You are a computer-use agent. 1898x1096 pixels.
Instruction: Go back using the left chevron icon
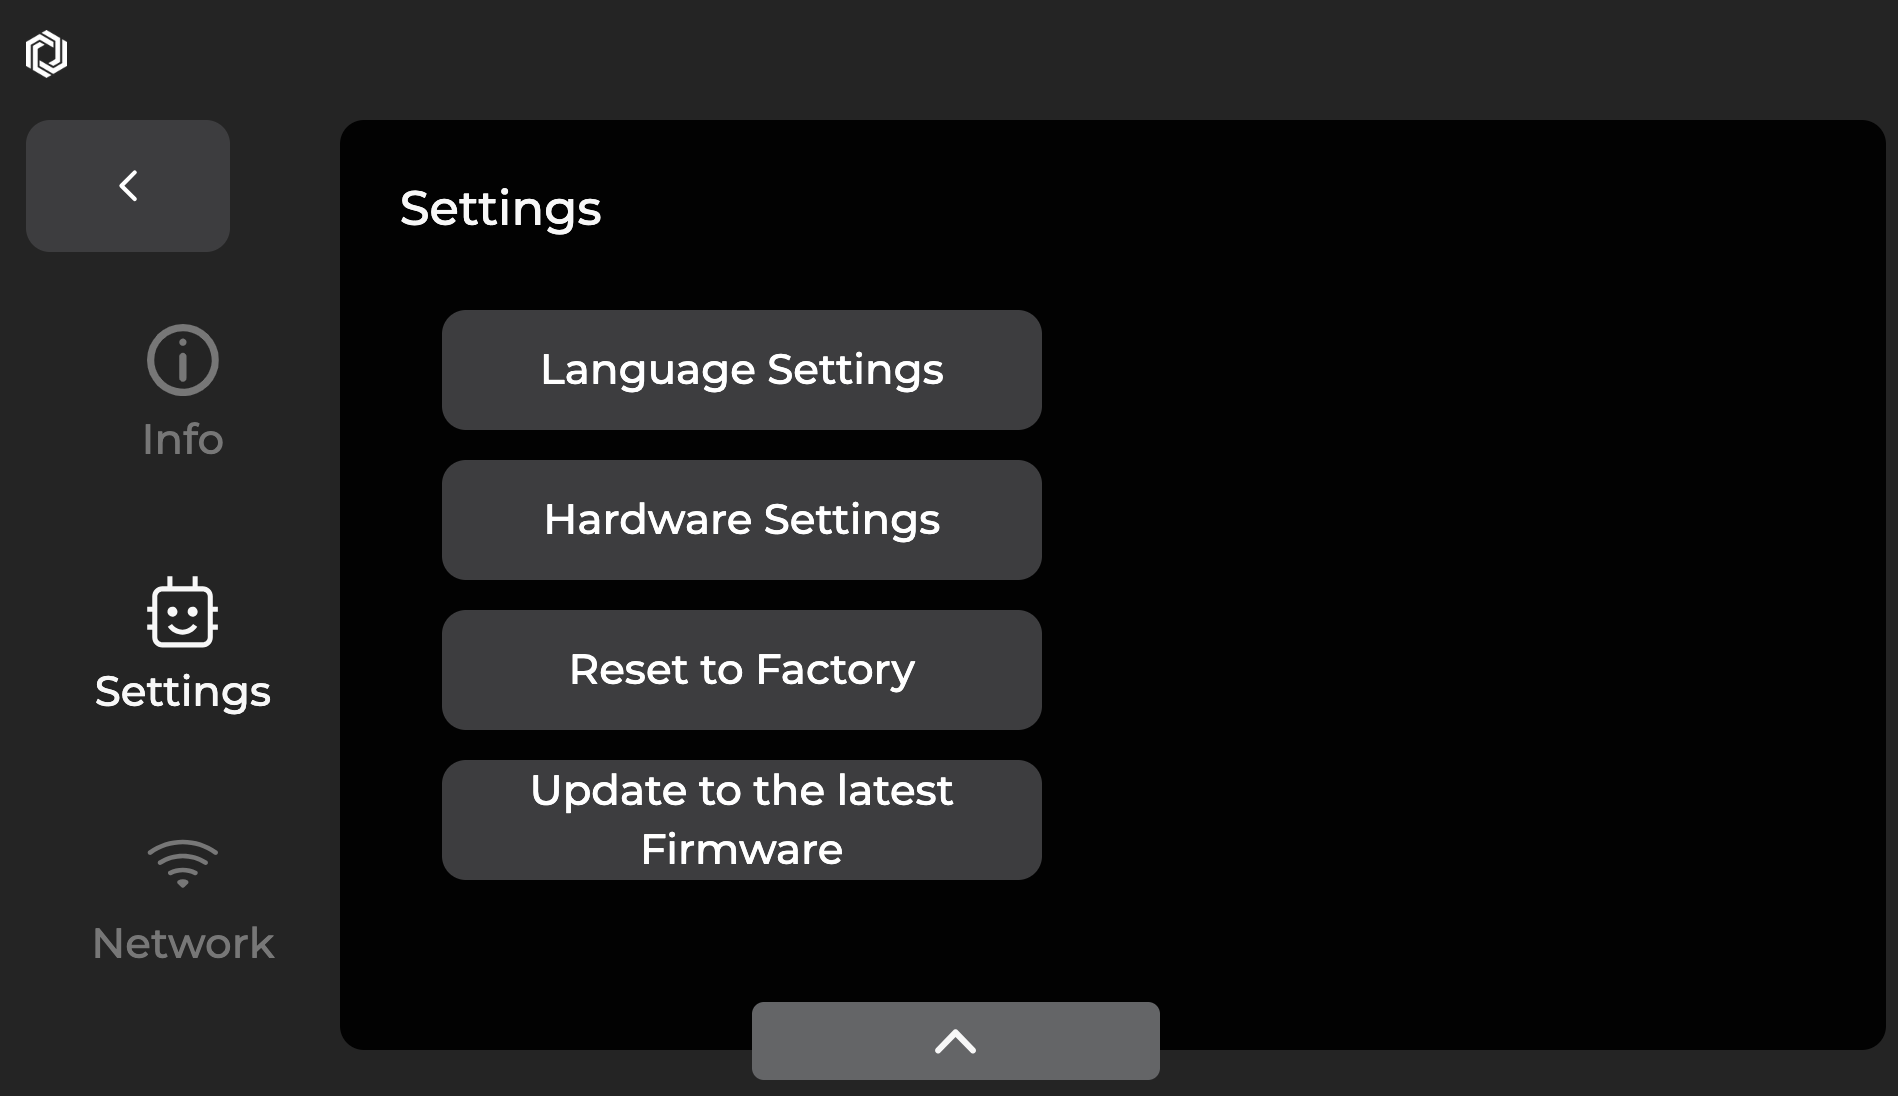128,185
